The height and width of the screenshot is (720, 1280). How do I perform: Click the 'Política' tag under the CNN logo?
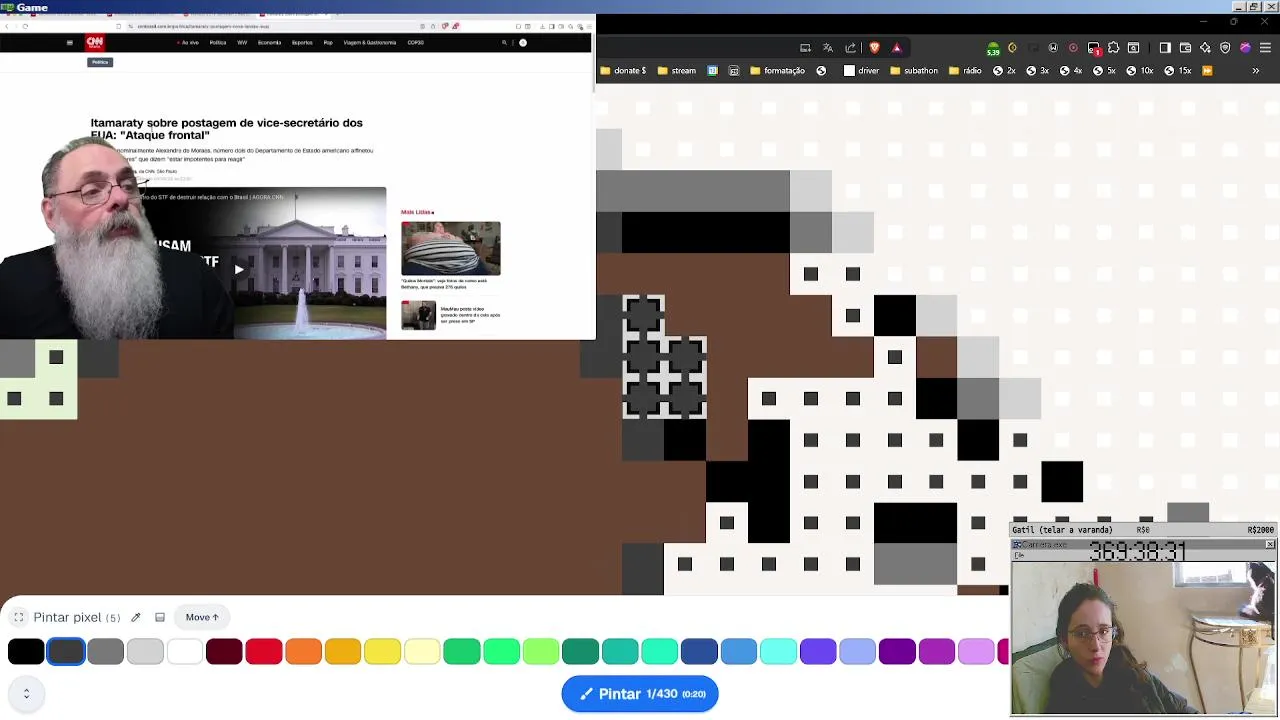click(100, 62)
